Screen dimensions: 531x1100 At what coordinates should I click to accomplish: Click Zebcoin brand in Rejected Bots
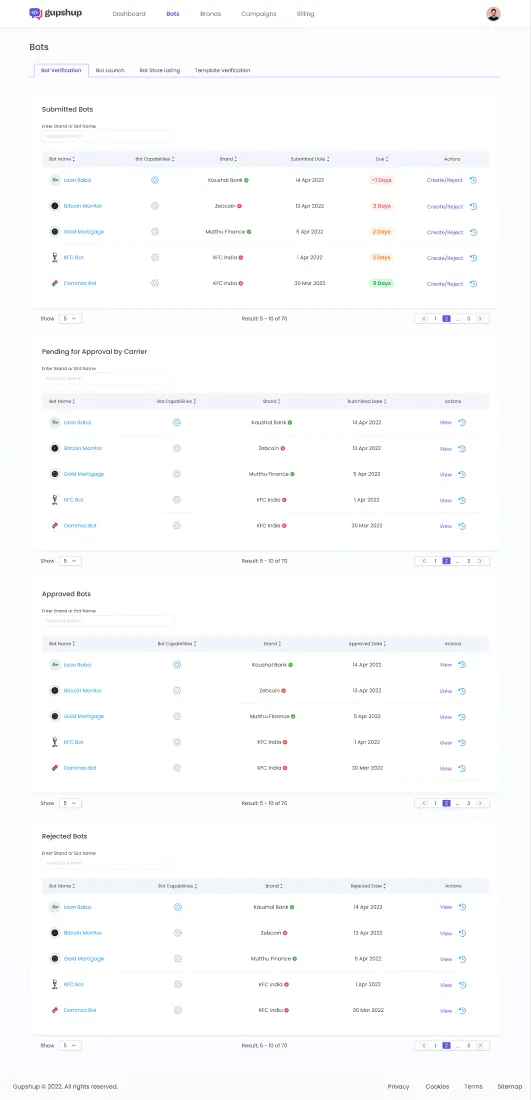point(271,933)
